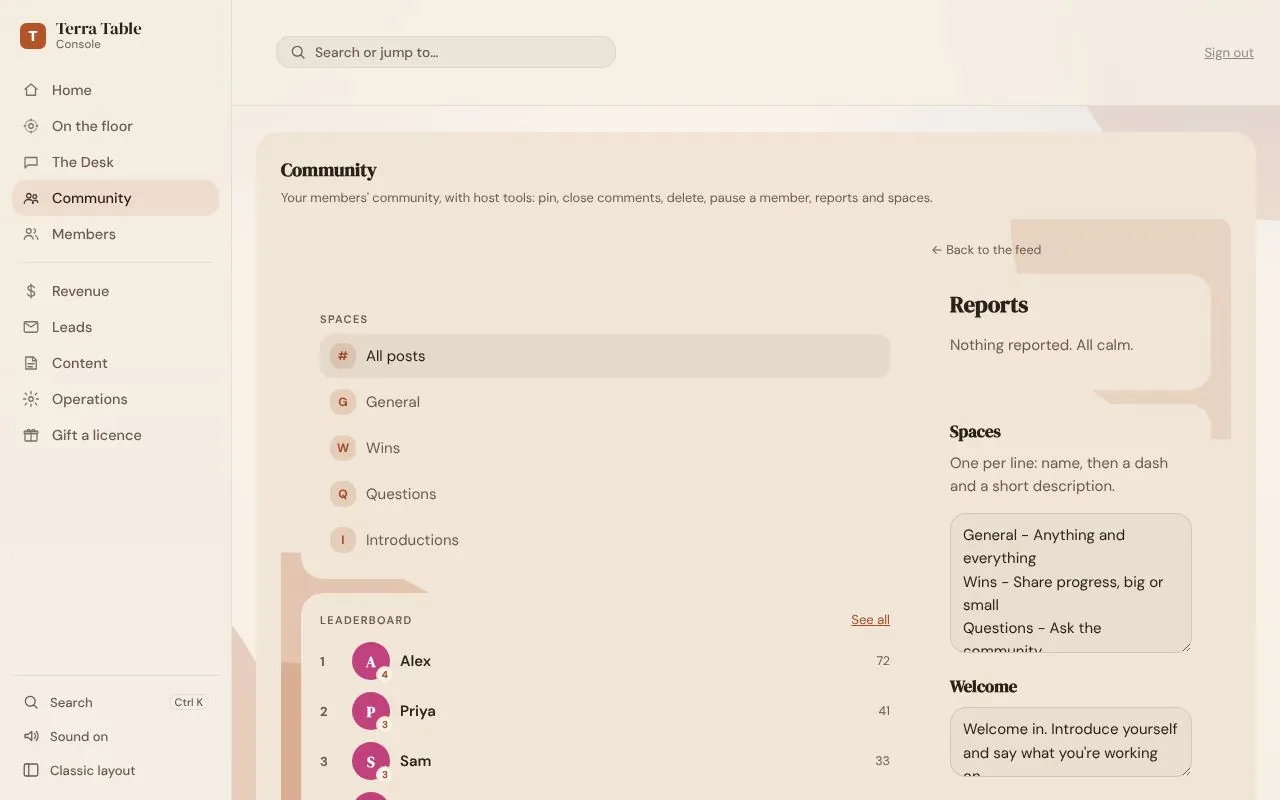This screenshot has width=1280, height=800.
Task: Open The Desk section
Action: pos(115,162)
